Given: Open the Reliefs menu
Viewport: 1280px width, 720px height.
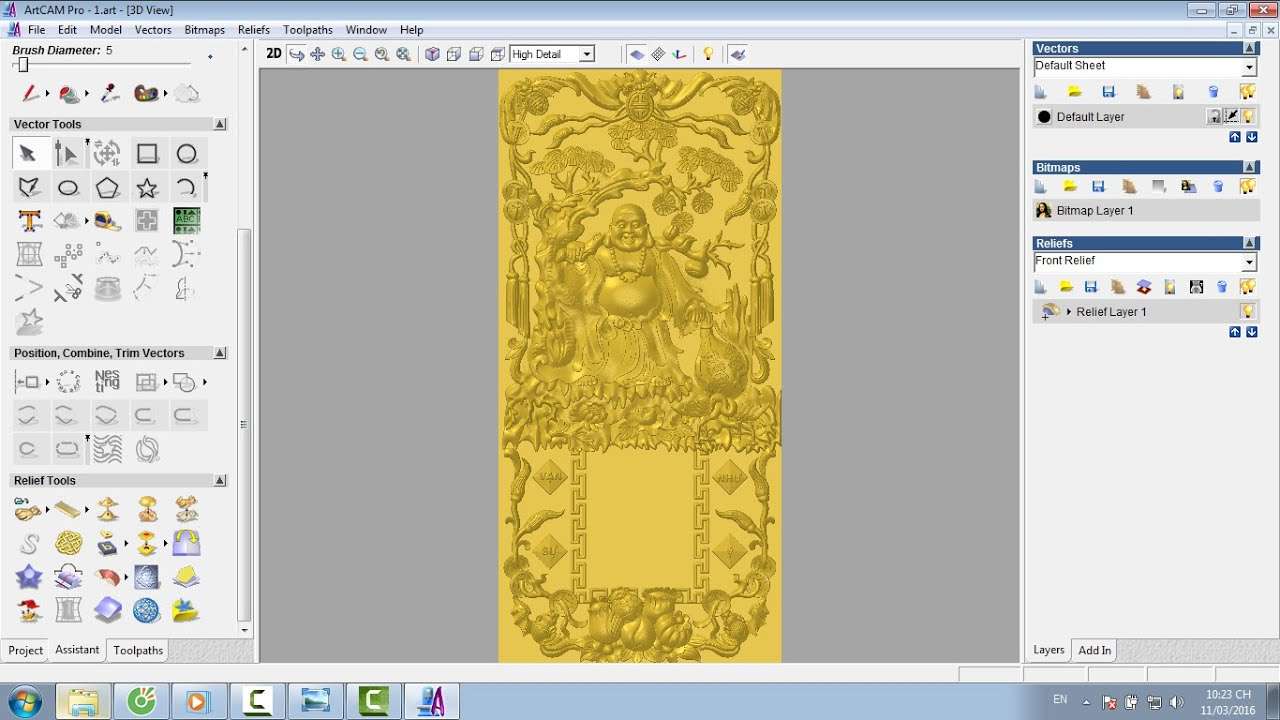Looking at the screenshot, I should pos(254,30).
